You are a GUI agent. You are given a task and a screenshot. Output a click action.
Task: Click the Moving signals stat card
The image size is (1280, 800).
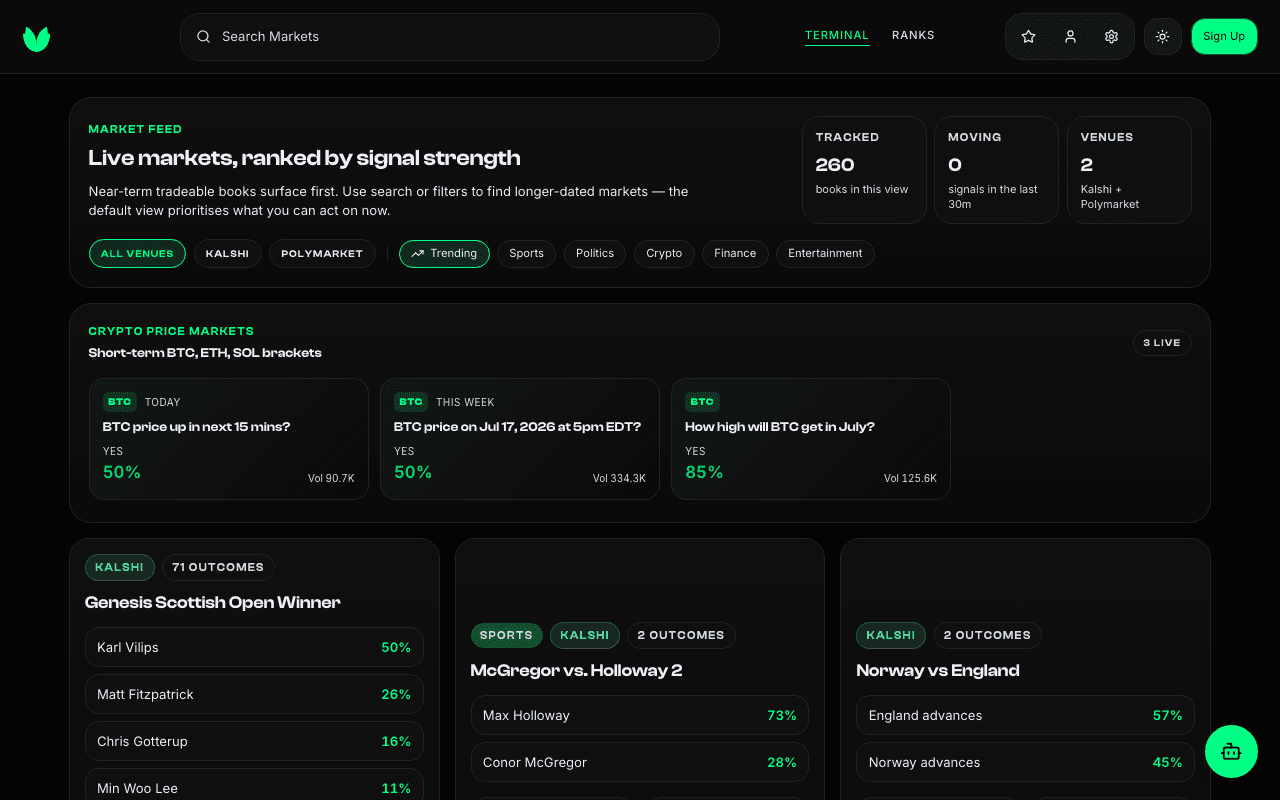996,170
